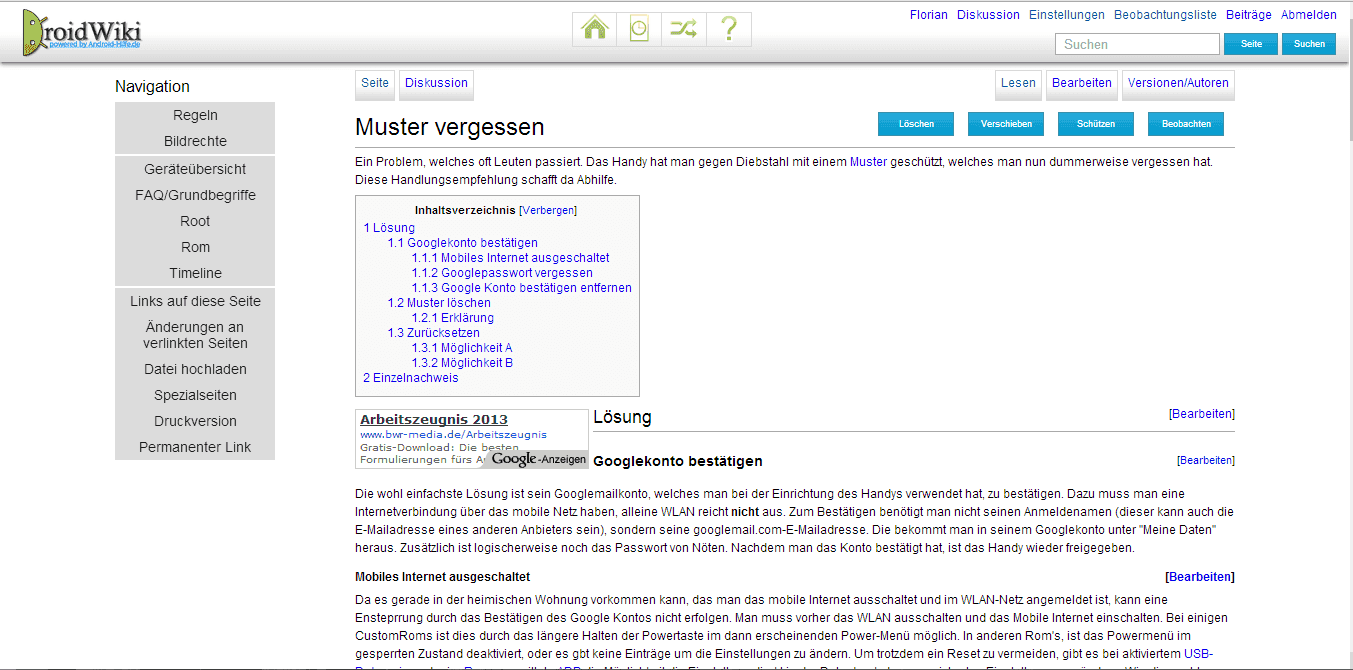Jump to 1.1.2 Googlepasswort vergessen

pyautogui.click(x=502, y=273)
